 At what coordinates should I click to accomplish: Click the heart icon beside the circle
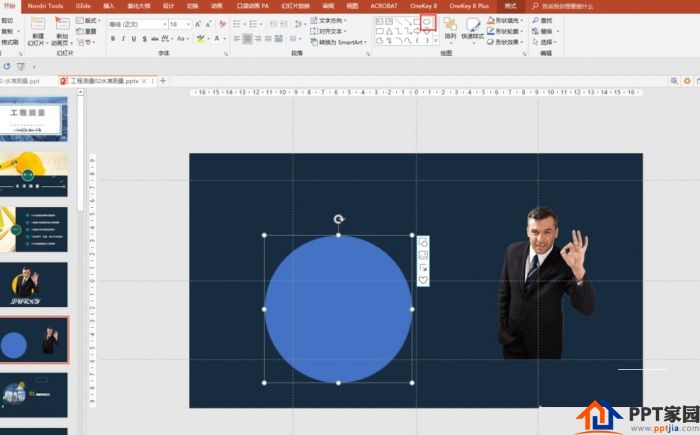[x=423, y=280]
